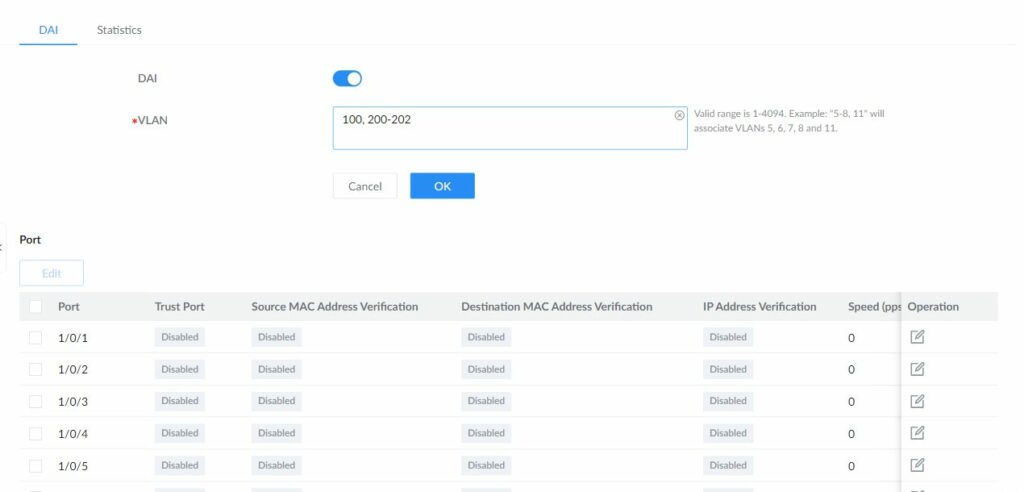Turn off the DAI switch

347,78
